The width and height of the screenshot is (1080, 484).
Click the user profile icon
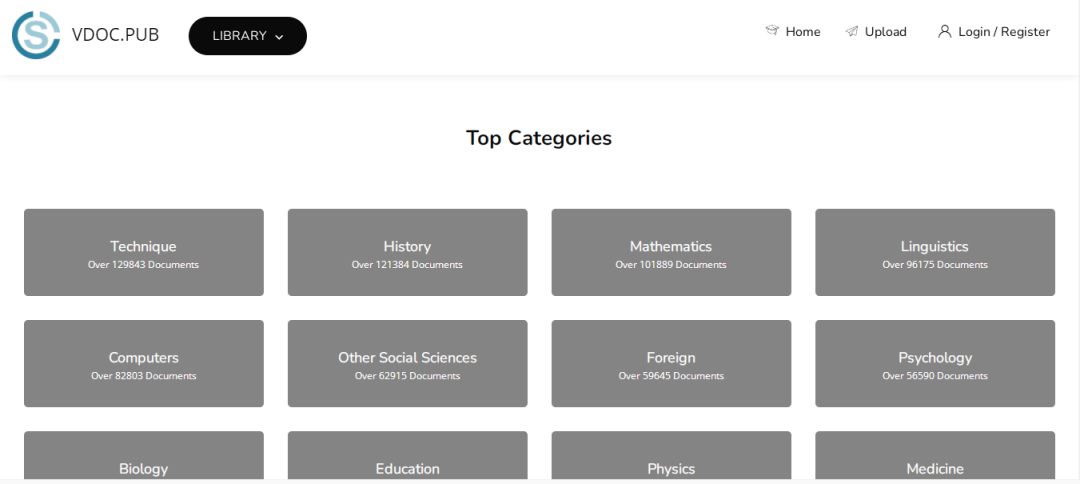tap(944, 31)
